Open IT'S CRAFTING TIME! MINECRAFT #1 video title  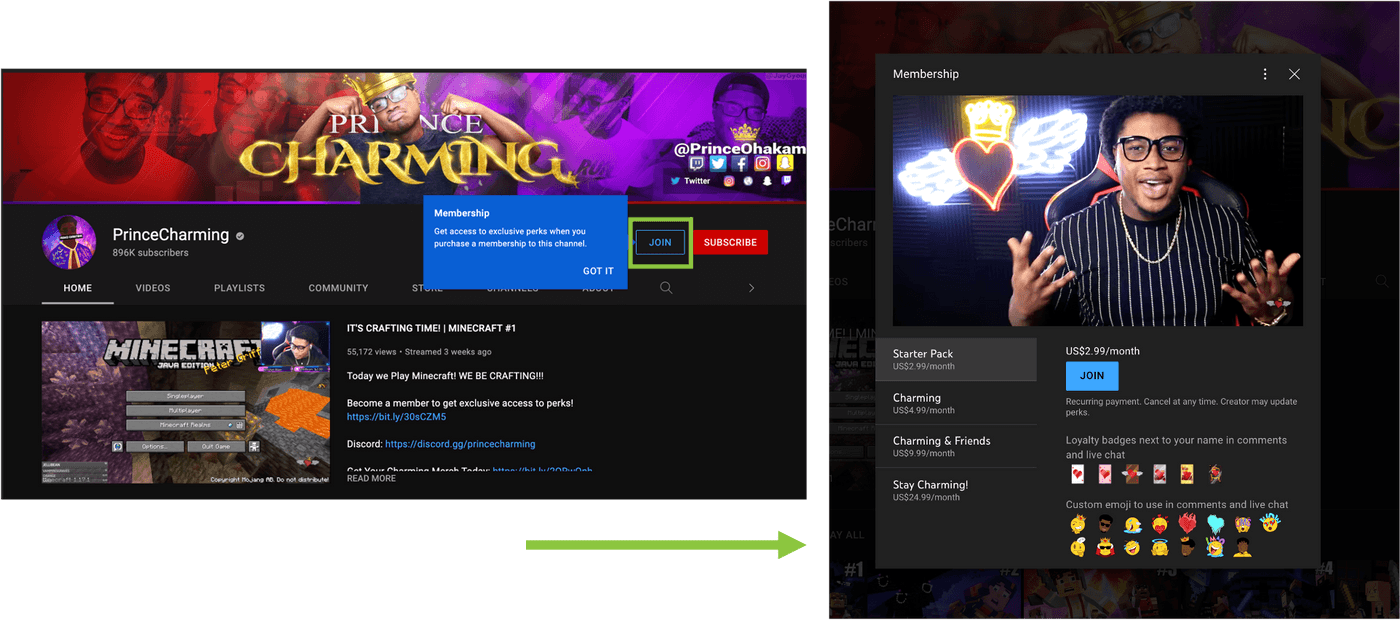(x=431, y=328)
